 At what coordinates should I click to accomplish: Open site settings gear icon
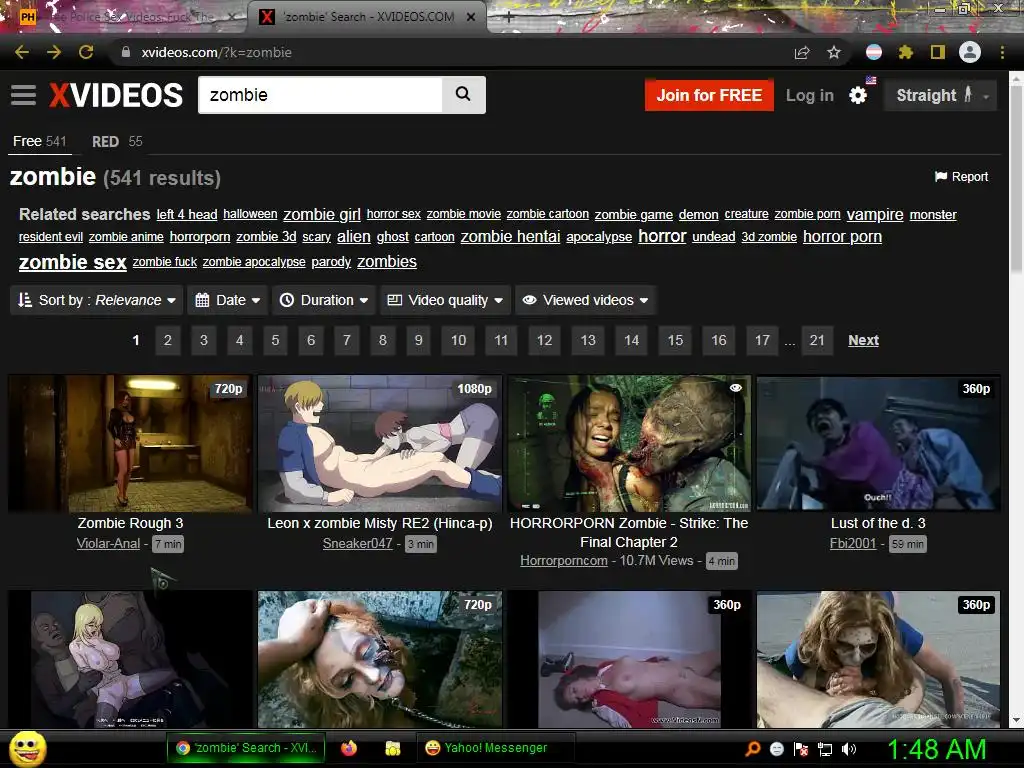click(x=857, y=95)
